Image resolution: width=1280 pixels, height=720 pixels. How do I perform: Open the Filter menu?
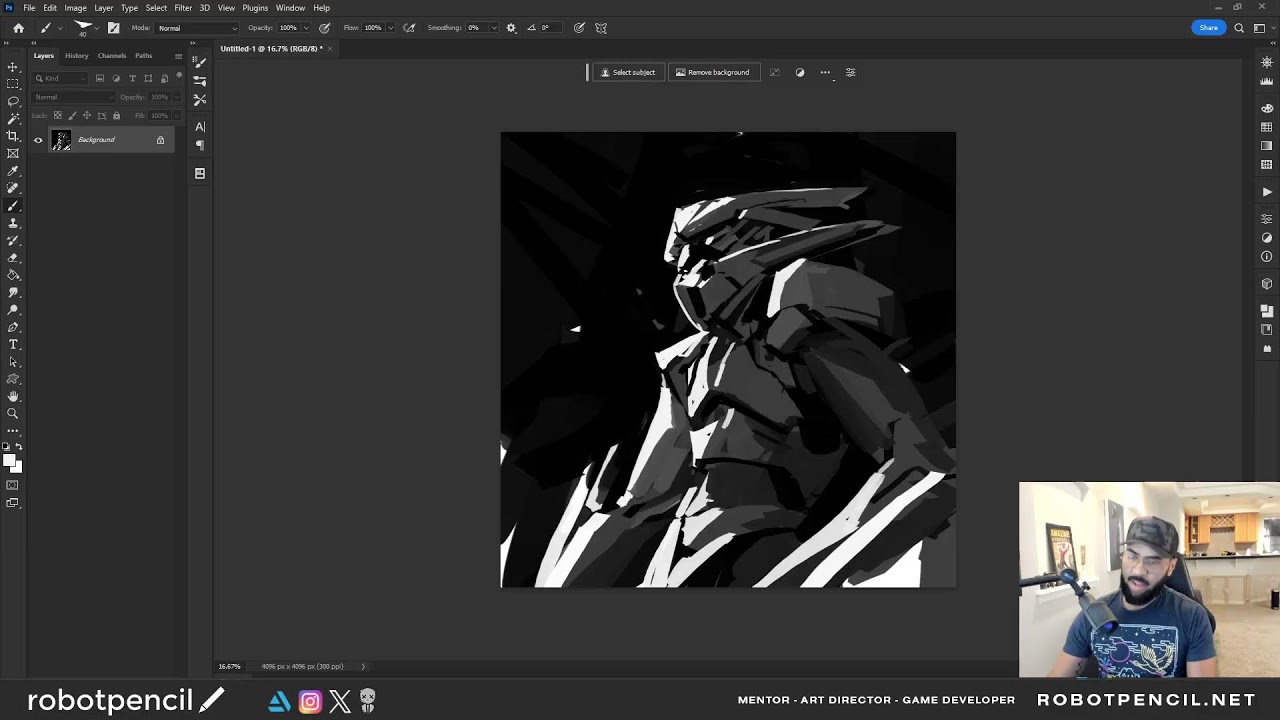[x=183, y=8]
